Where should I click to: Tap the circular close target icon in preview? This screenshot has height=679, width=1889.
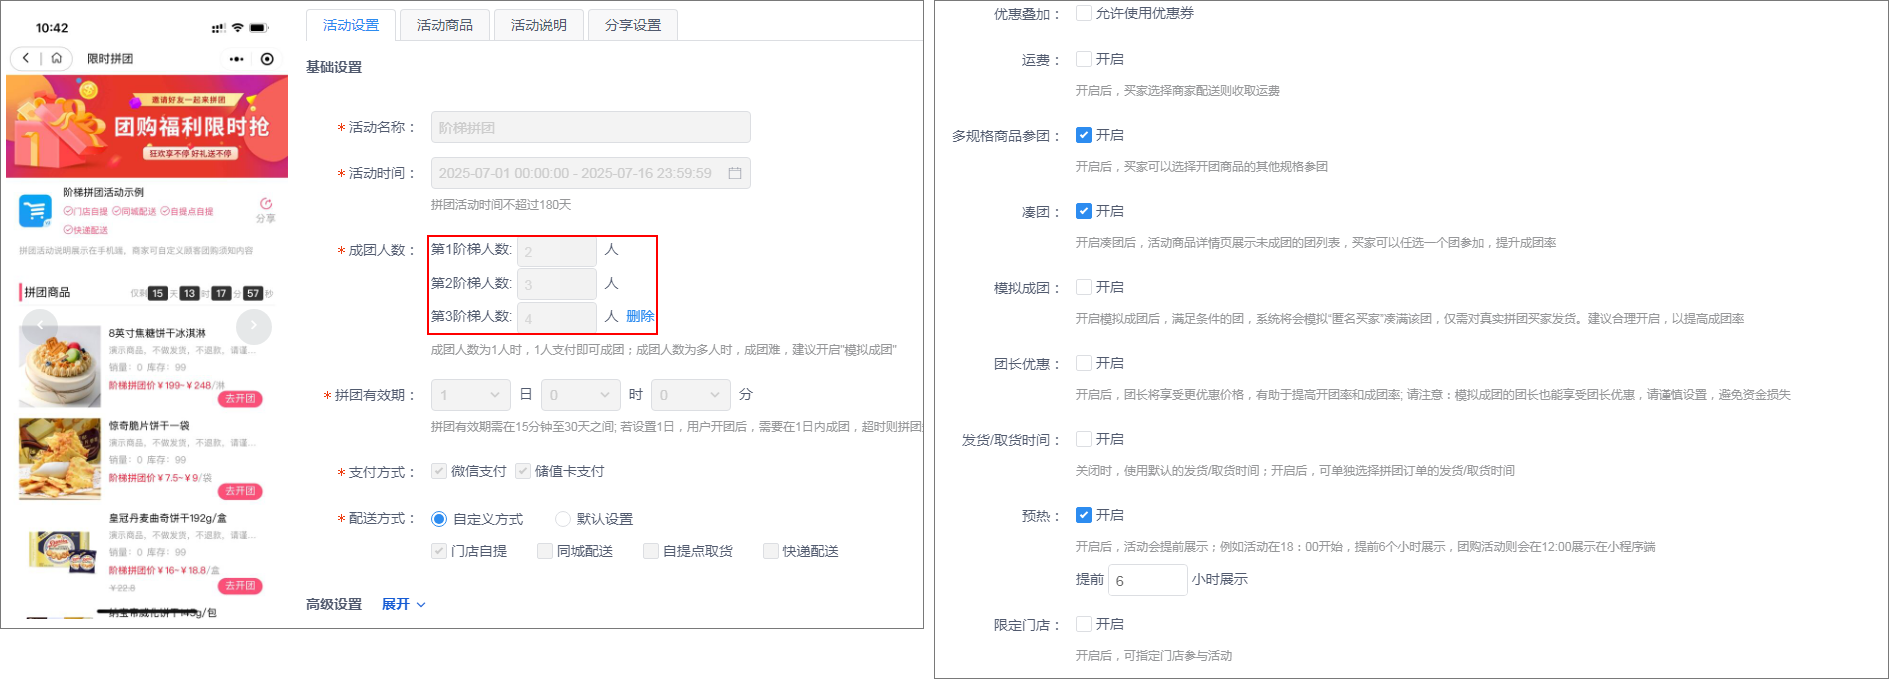click(x=267, y=59)
